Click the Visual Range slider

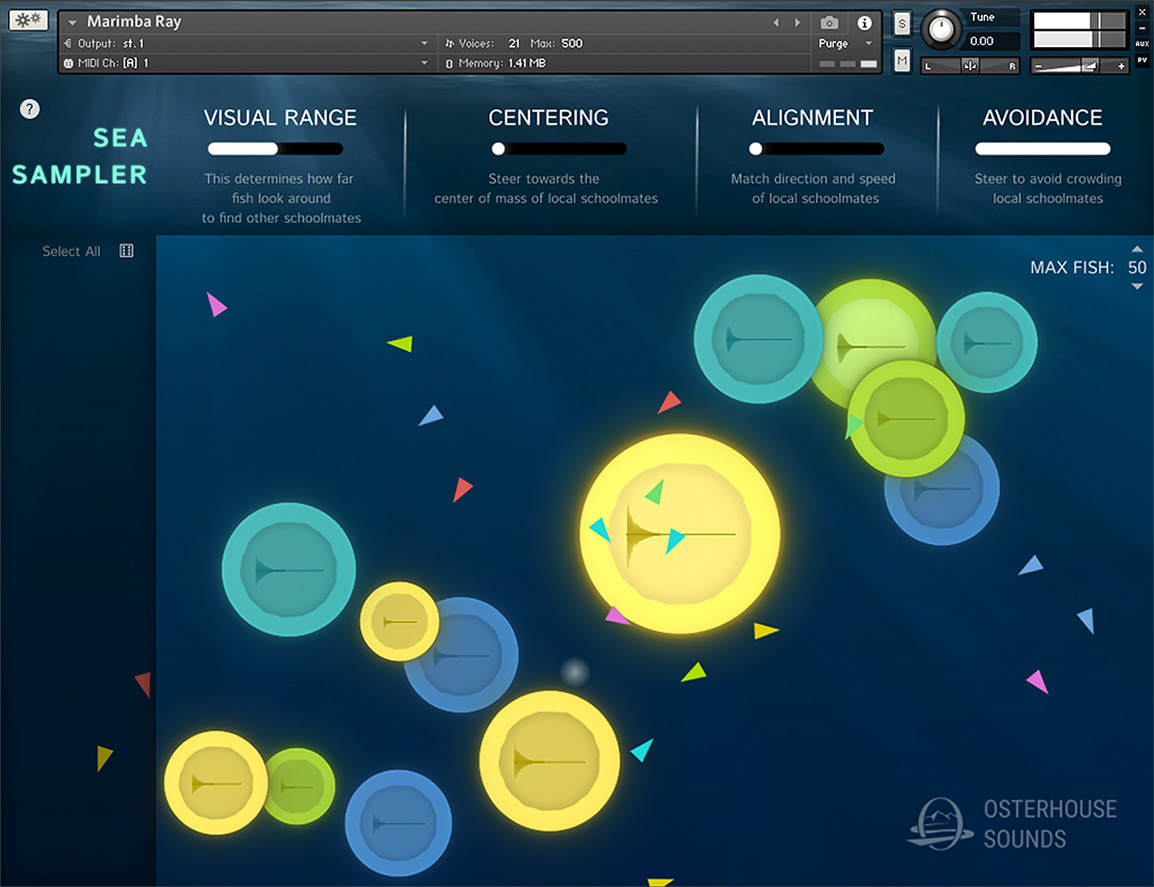(x=275, y=149)
